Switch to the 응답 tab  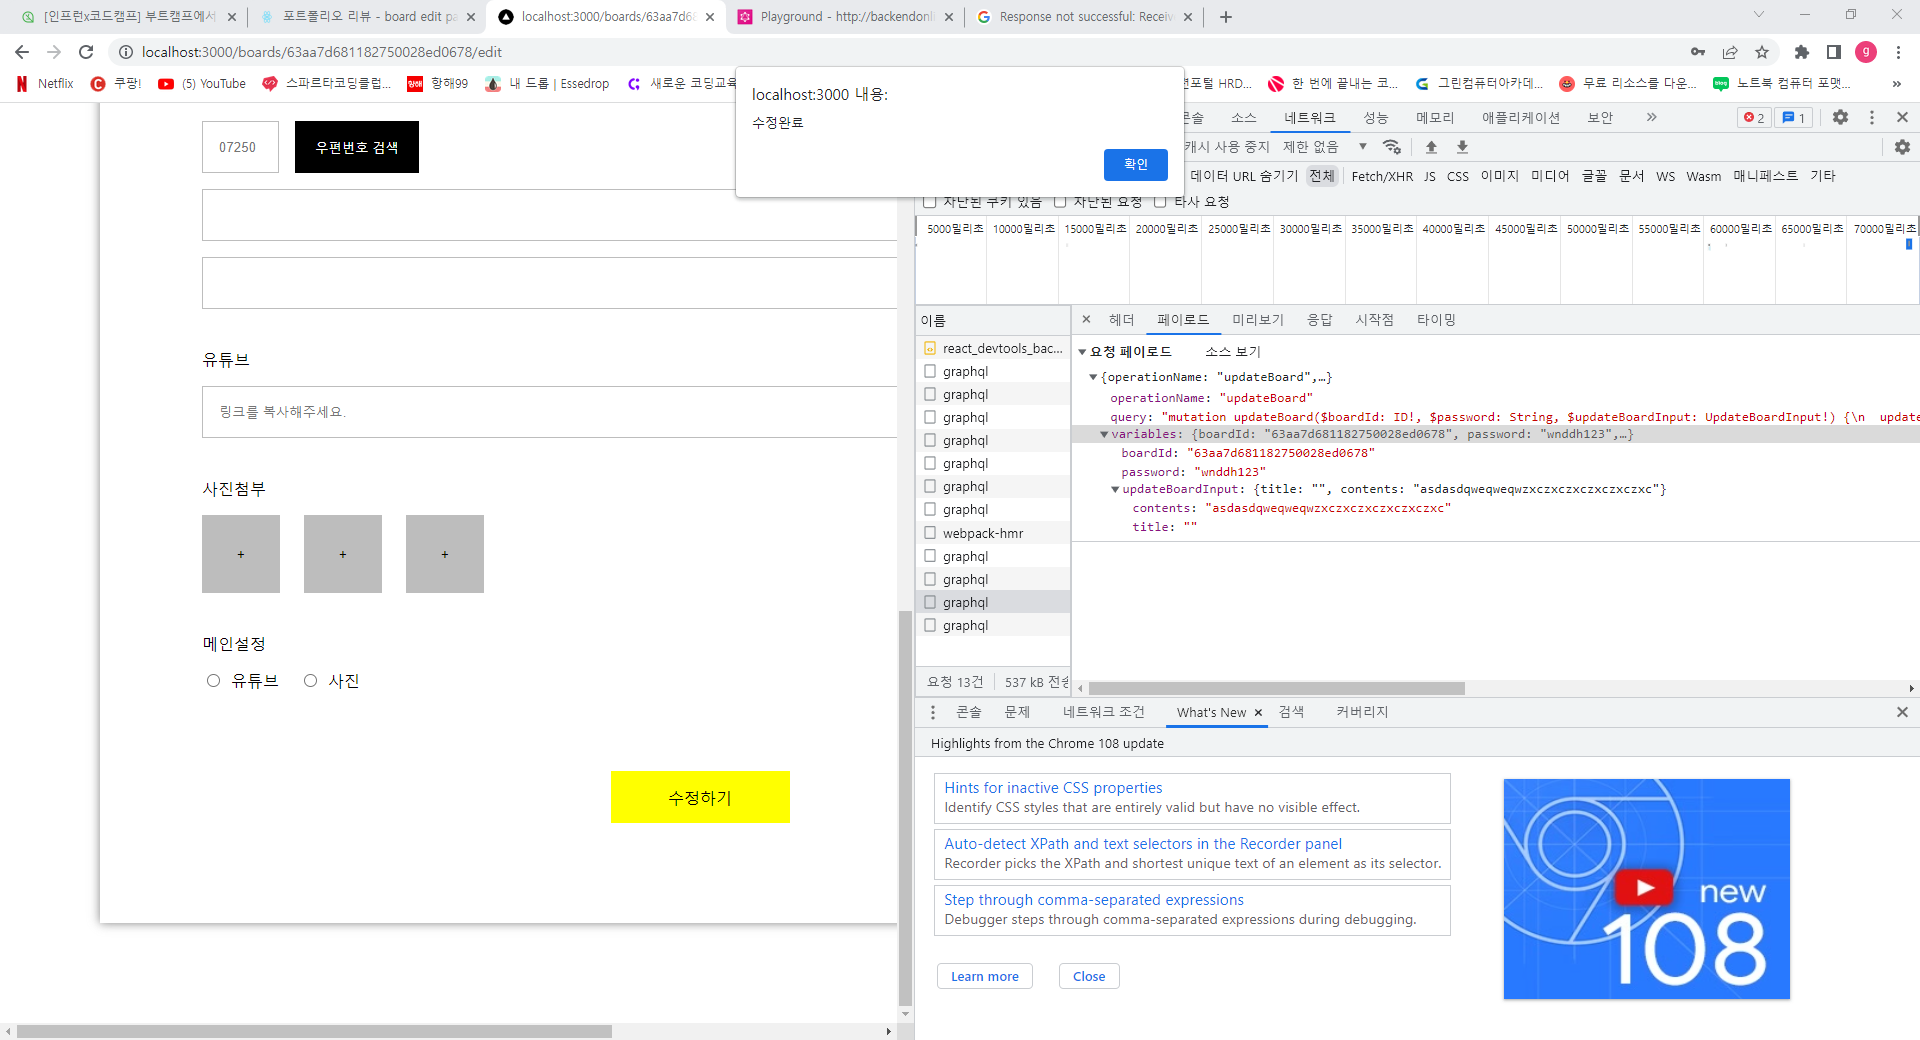[x=1320, y=320]
